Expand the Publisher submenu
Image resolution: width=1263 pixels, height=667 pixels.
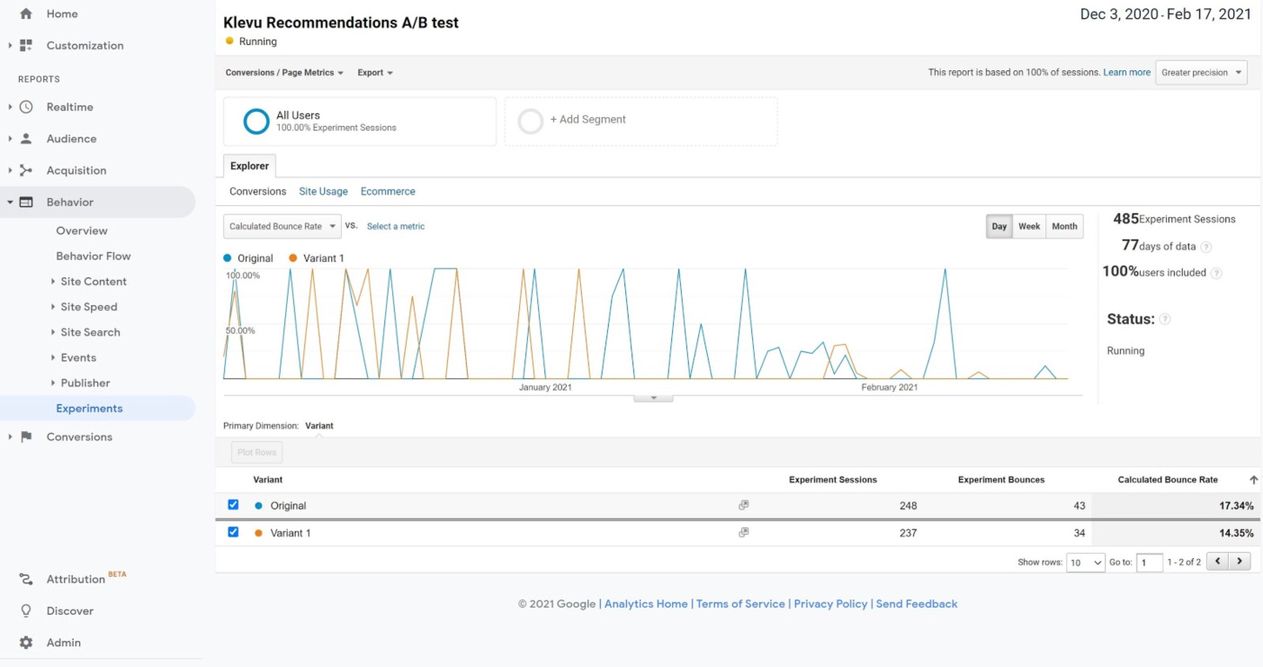point(53,383)
